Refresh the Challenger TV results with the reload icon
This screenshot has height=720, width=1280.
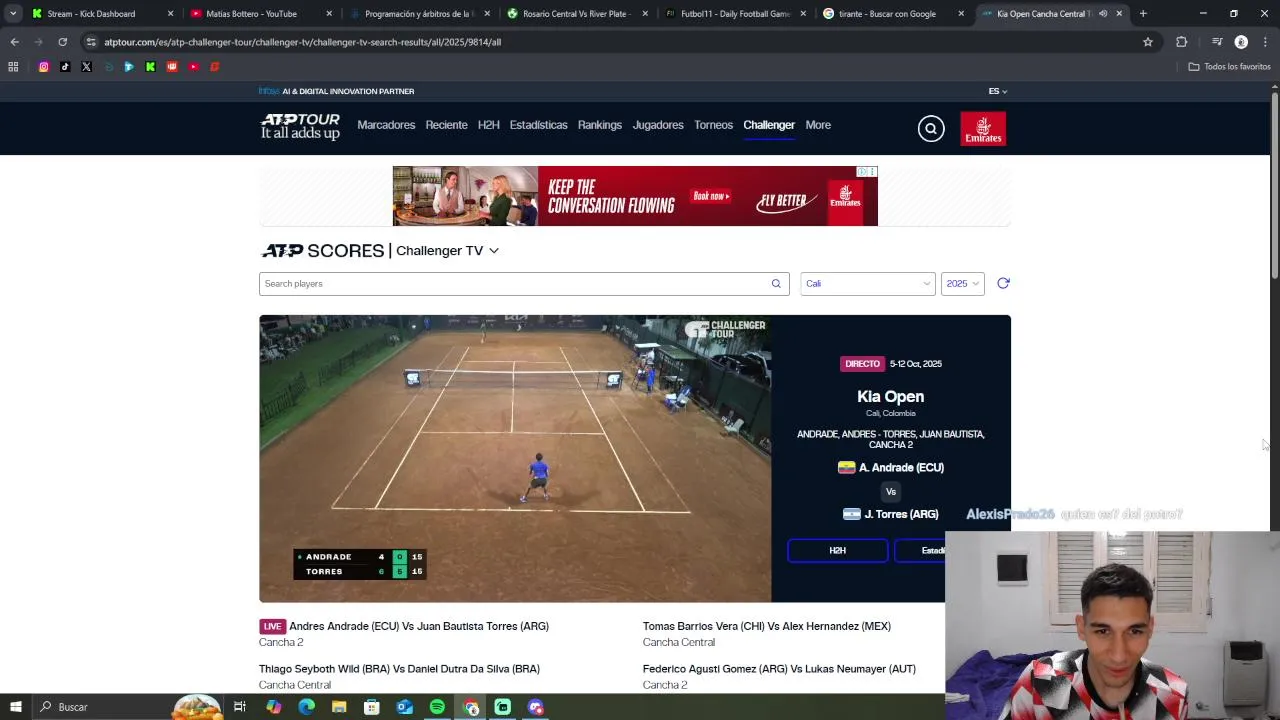pyautogui.click(x=1003, y=283)
